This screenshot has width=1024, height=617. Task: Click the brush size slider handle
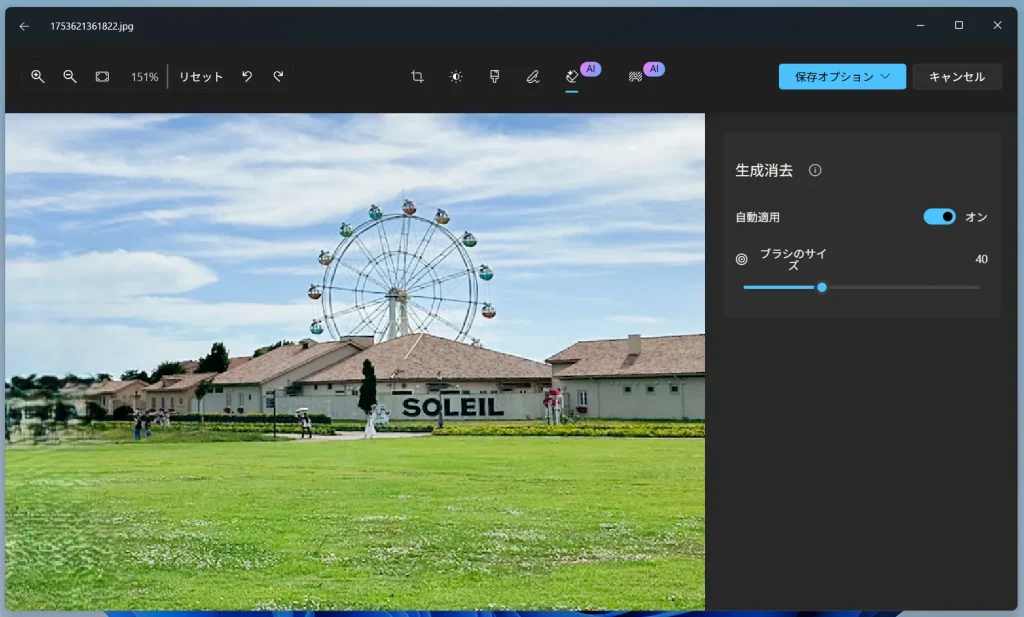pos(822,287)
